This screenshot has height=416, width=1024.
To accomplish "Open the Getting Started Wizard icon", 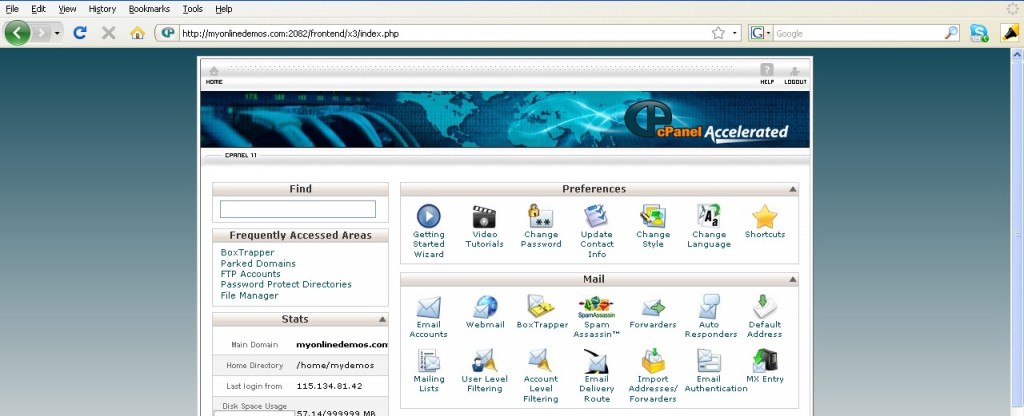I will coord(428,216).
